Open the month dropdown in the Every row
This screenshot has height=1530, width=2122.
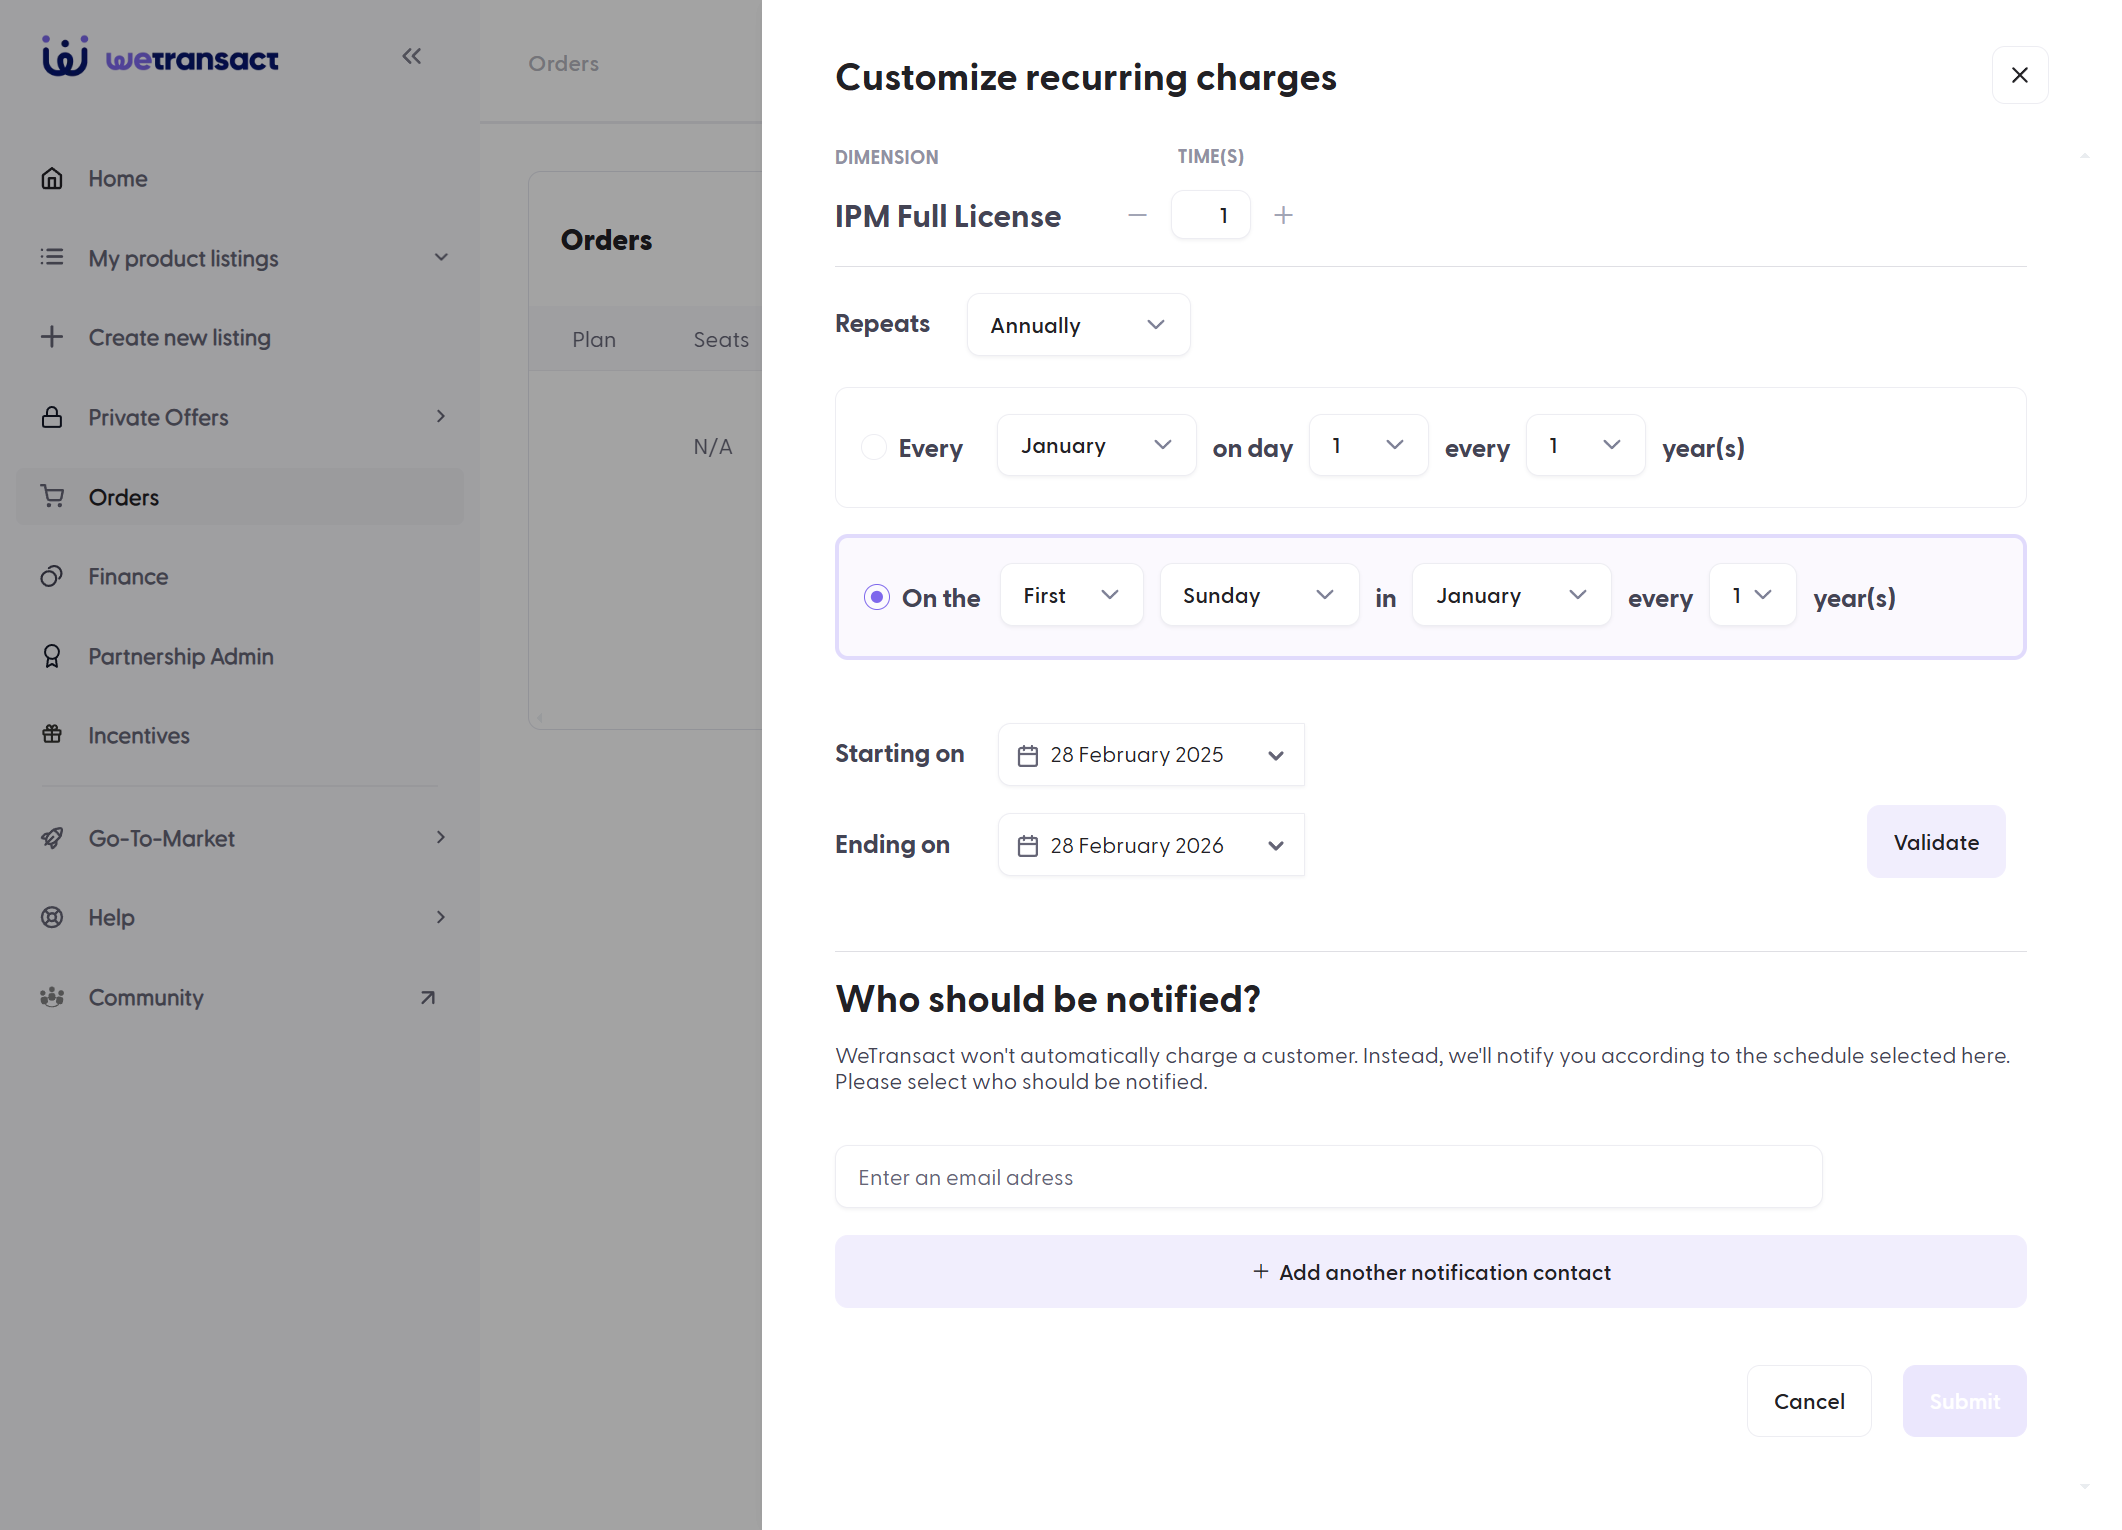(x=1096, y=445)
